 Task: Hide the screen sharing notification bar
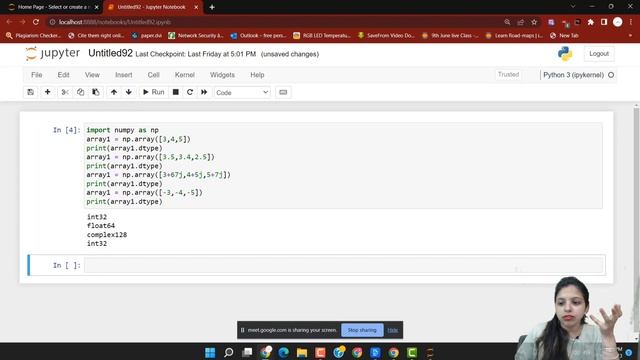point(393,330)
